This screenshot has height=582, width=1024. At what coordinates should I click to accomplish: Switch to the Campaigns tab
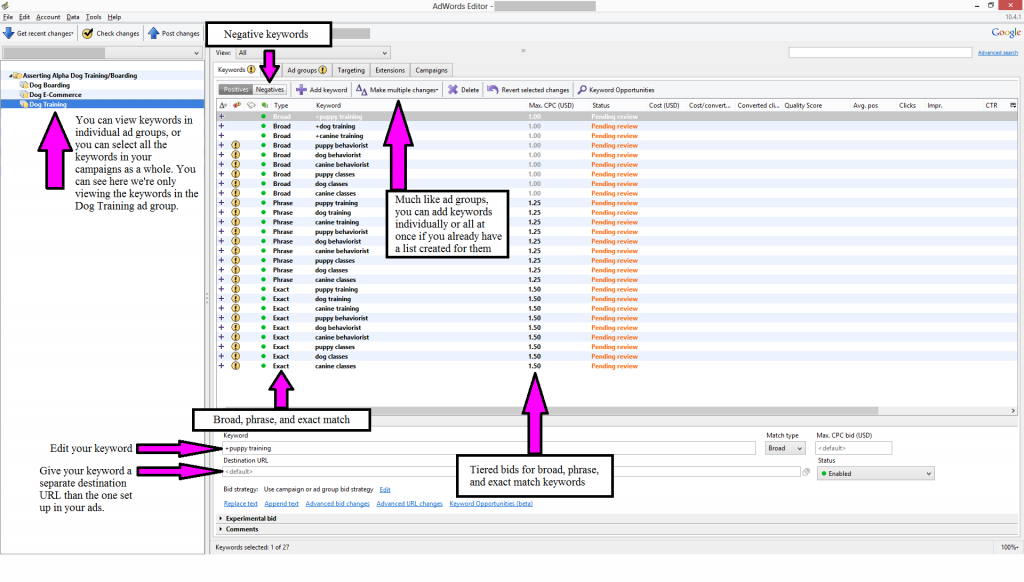click(431, 70)
